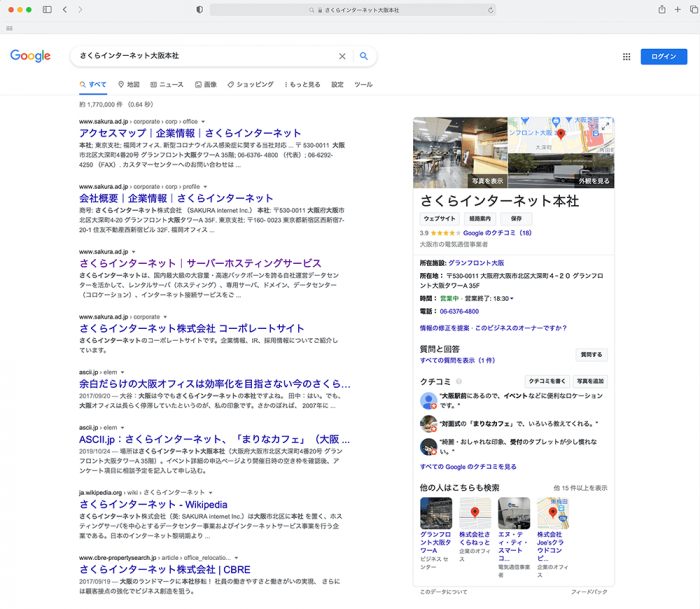The height and width of the screenshot is (609, 700).
Task: Click the クチコミを書く button
Action: (x=547, y=381)
